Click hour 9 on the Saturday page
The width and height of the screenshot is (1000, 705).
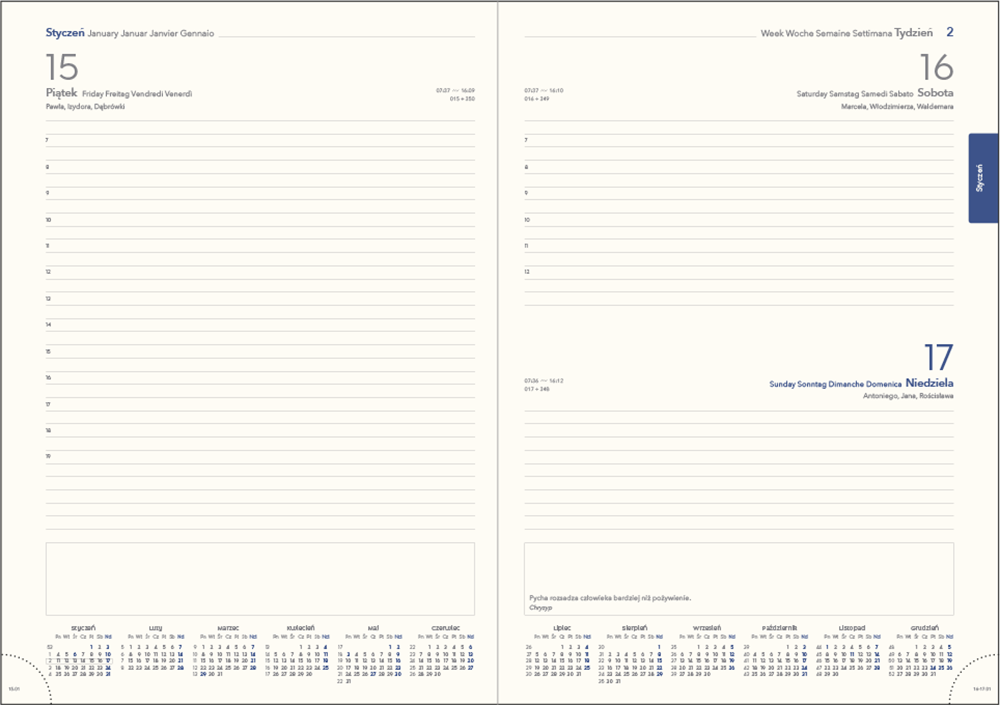526,193
